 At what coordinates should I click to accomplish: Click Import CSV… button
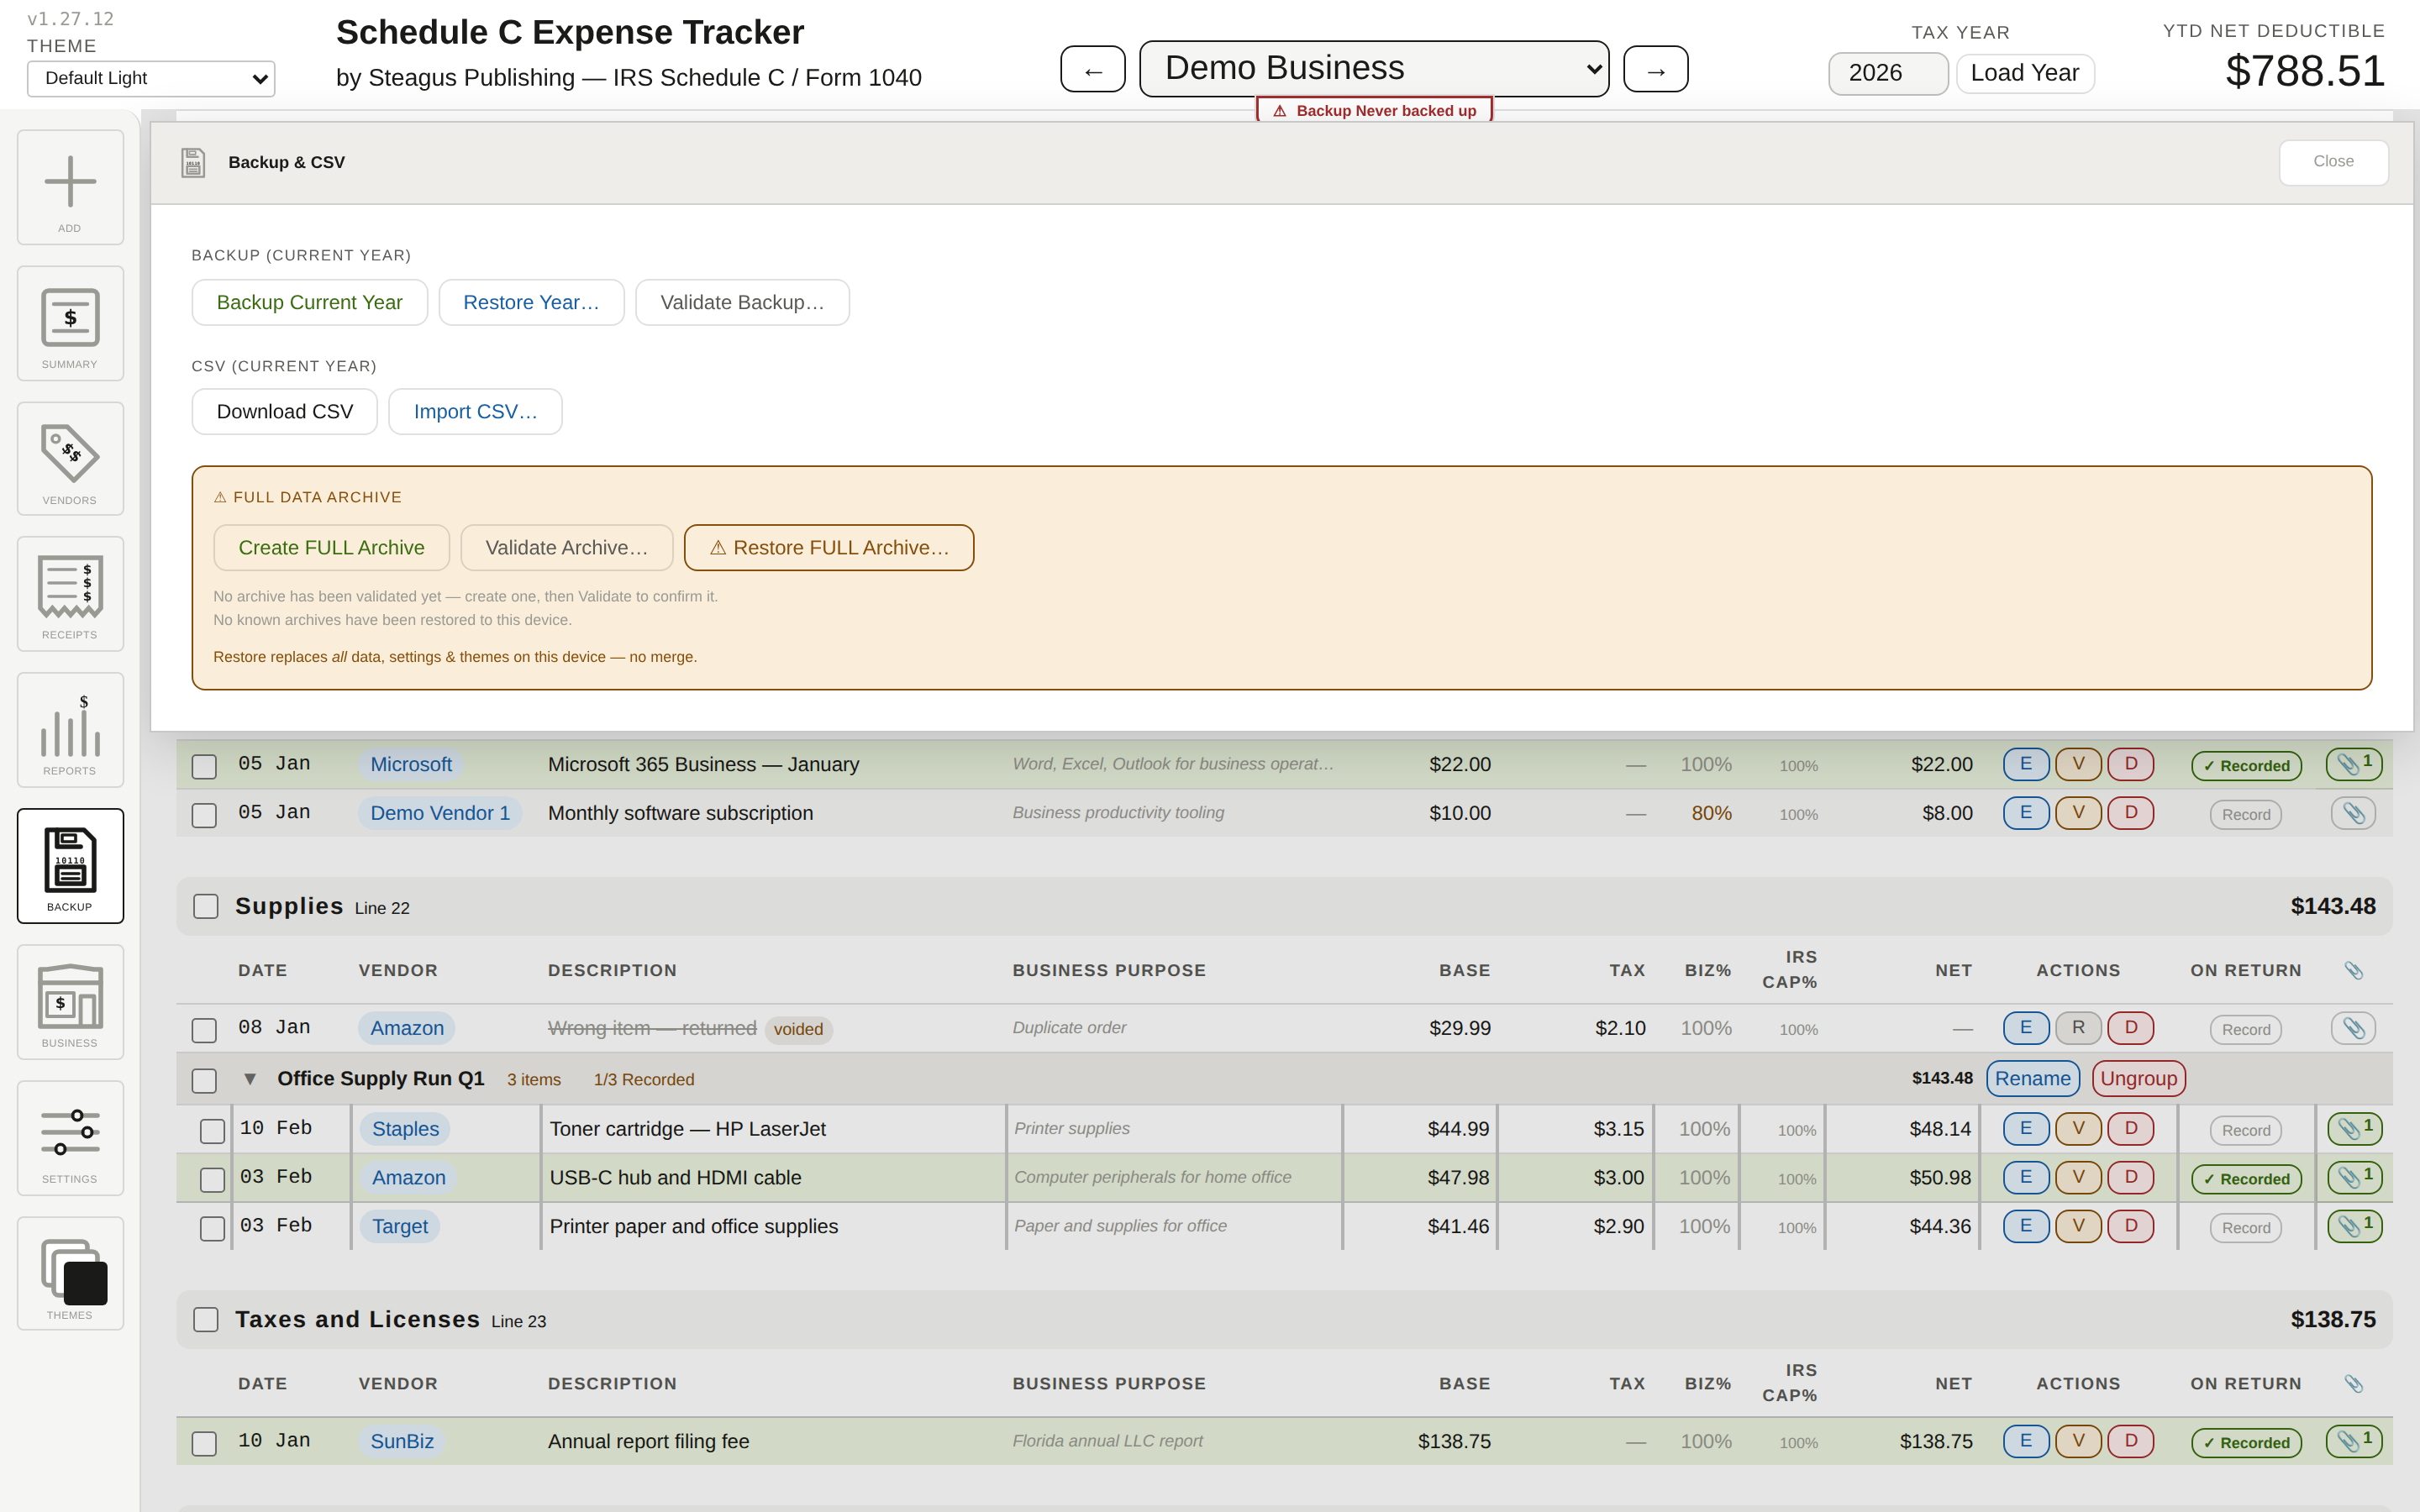tap(475, 411)
